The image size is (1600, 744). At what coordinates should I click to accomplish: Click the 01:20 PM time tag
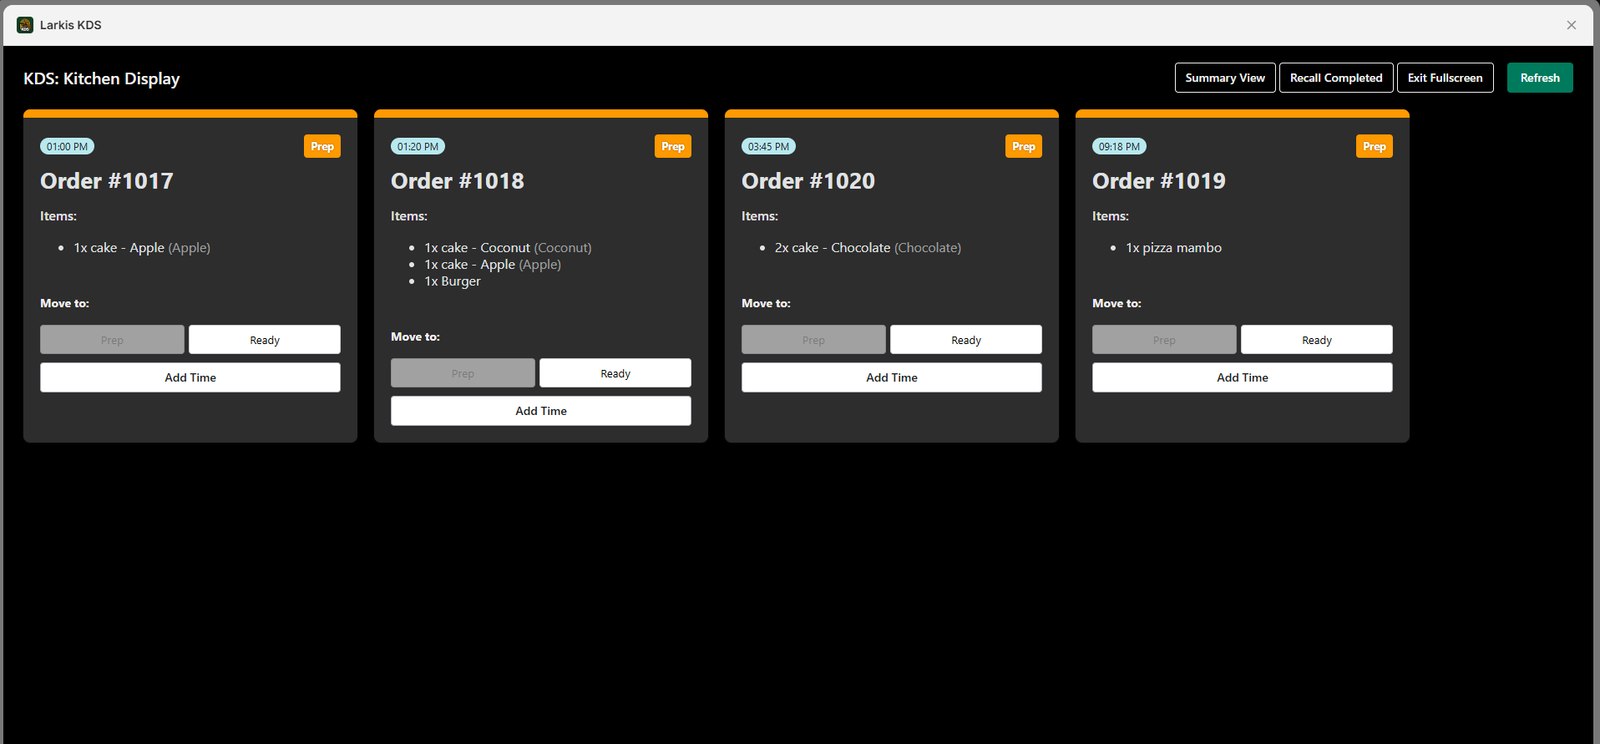point(418,146)
